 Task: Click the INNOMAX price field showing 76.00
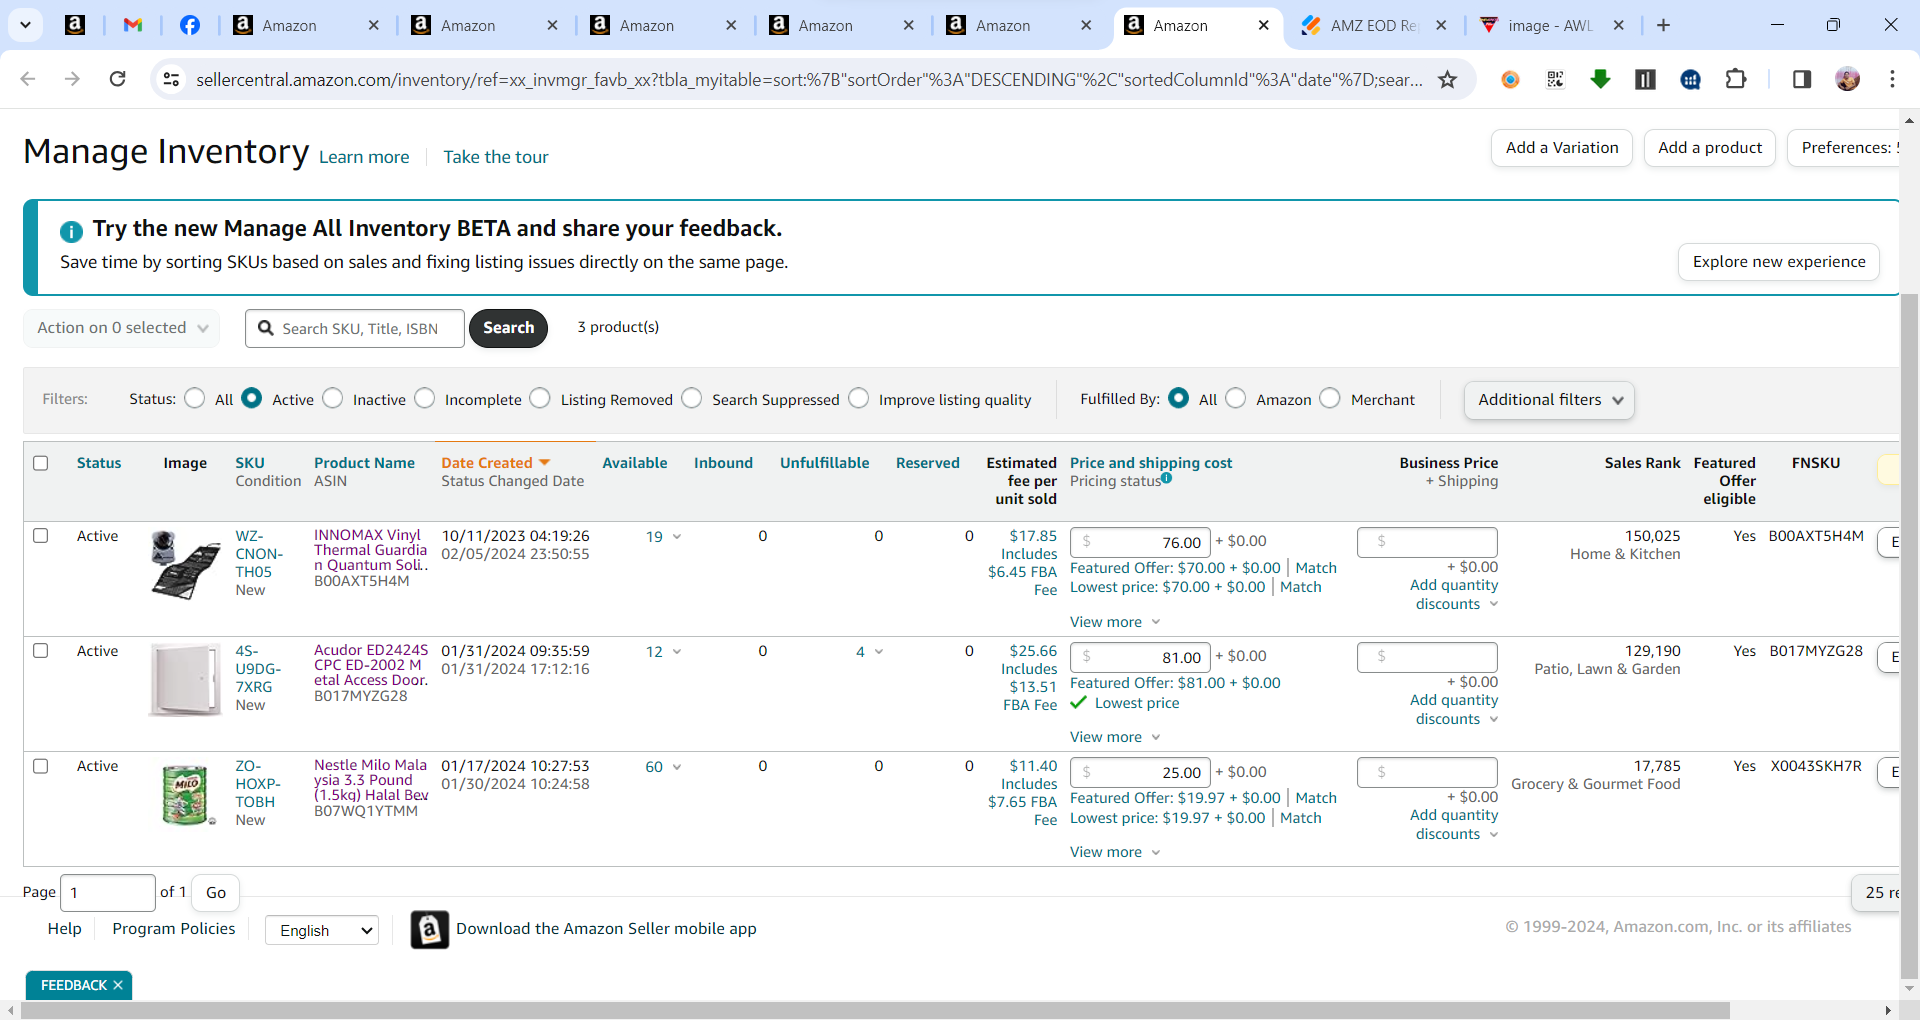pos(1140,542)
